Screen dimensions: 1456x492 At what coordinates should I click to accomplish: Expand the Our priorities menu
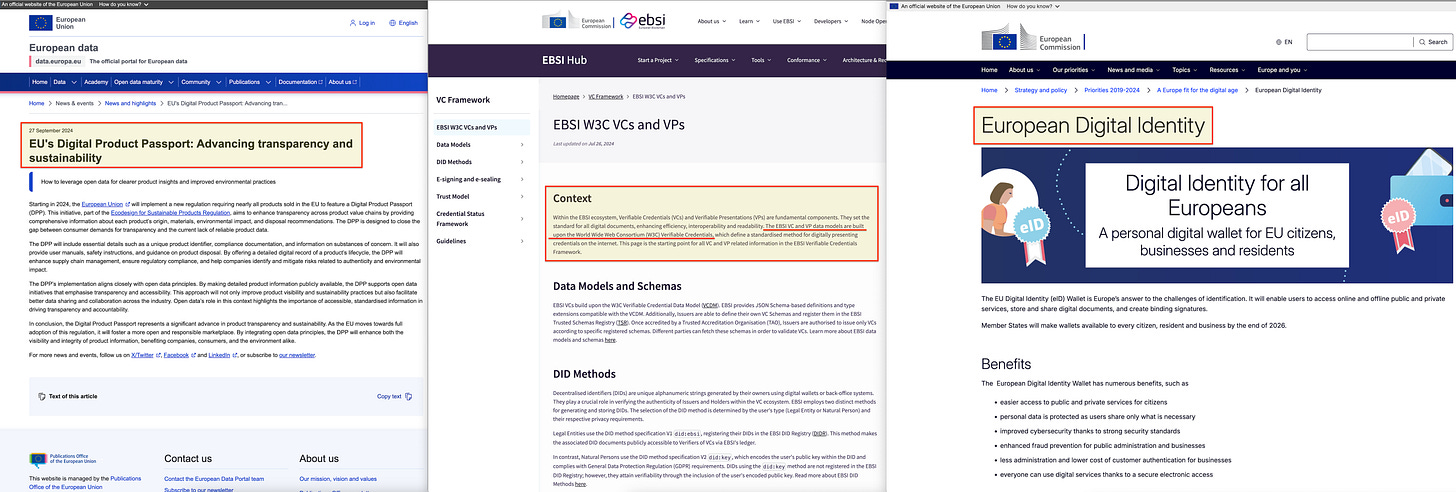click(x=1072, y=70)
